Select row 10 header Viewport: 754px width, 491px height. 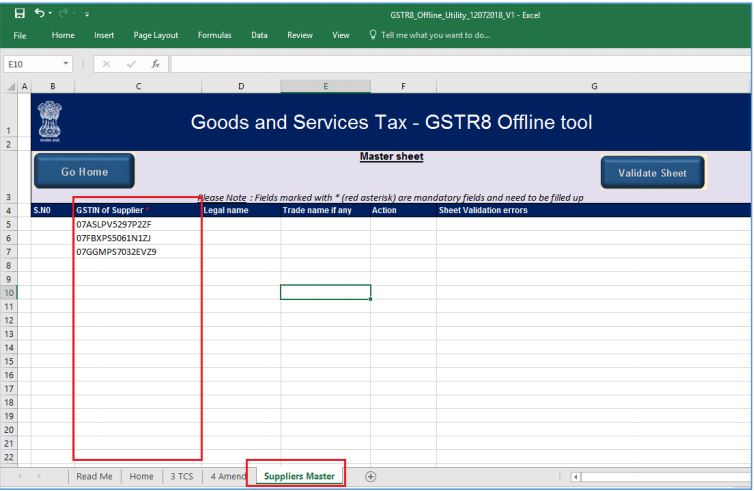[9, 292]
